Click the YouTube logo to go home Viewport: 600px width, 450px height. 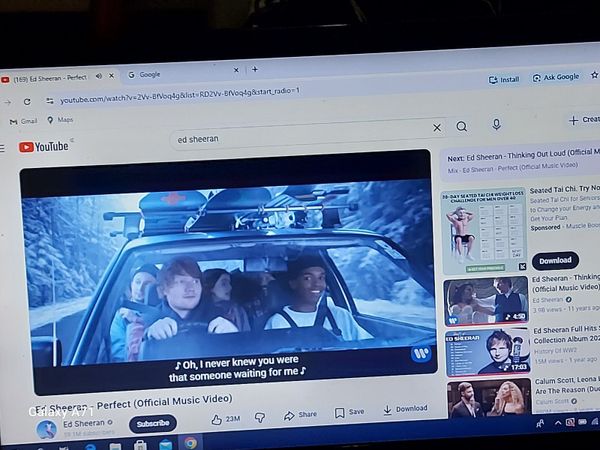tap(45, 147)
